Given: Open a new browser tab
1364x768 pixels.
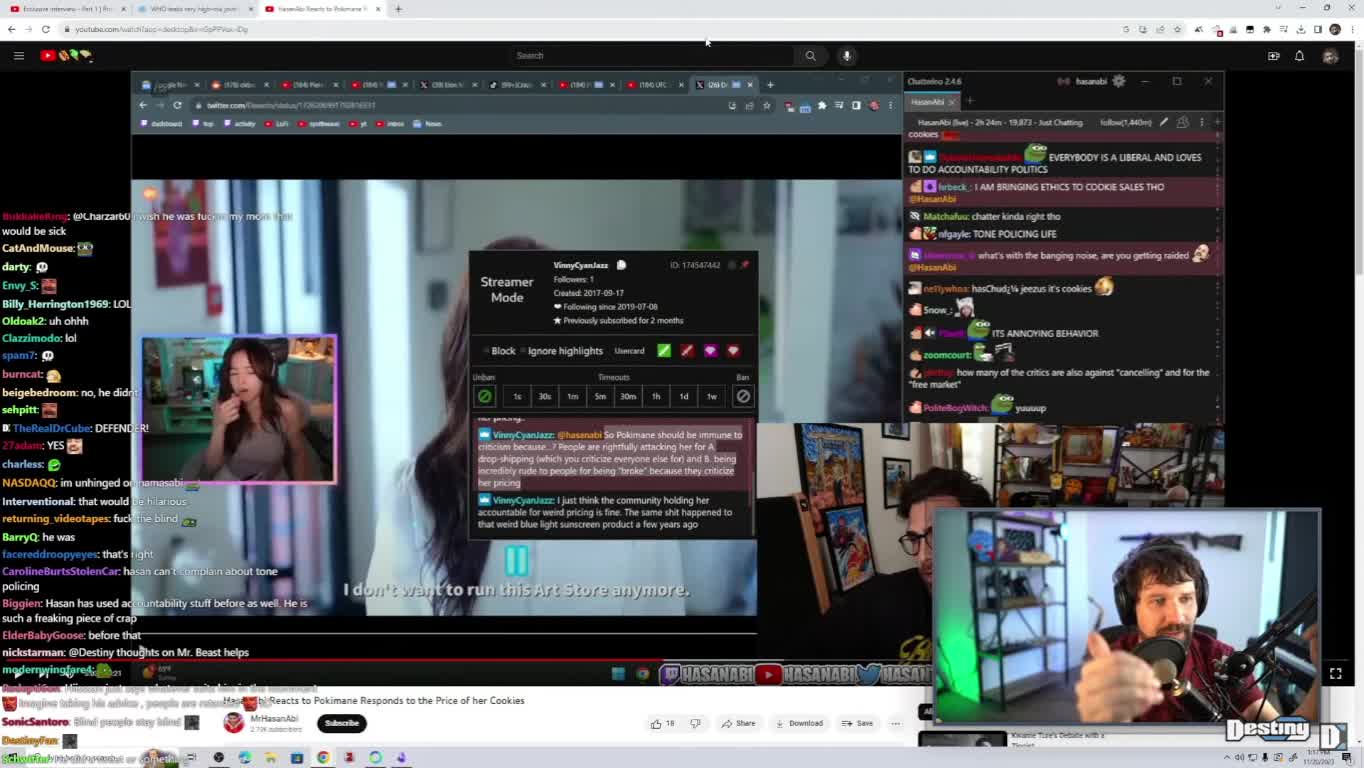Looking at the screenshot, I should click(398, 9).
